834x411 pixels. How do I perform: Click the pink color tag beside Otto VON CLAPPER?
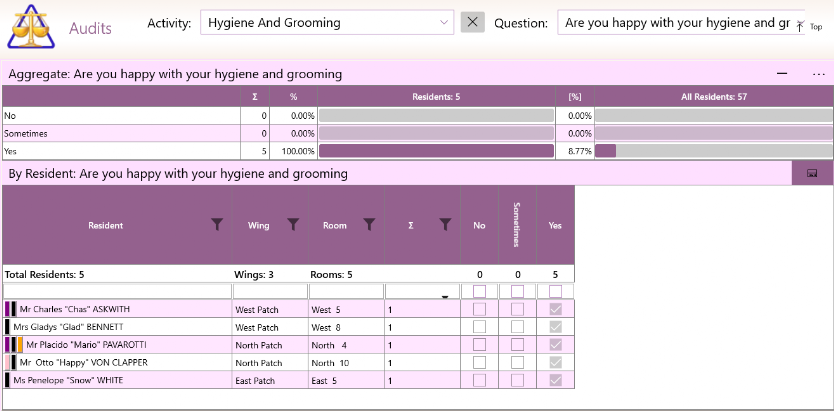coord(7,363)
